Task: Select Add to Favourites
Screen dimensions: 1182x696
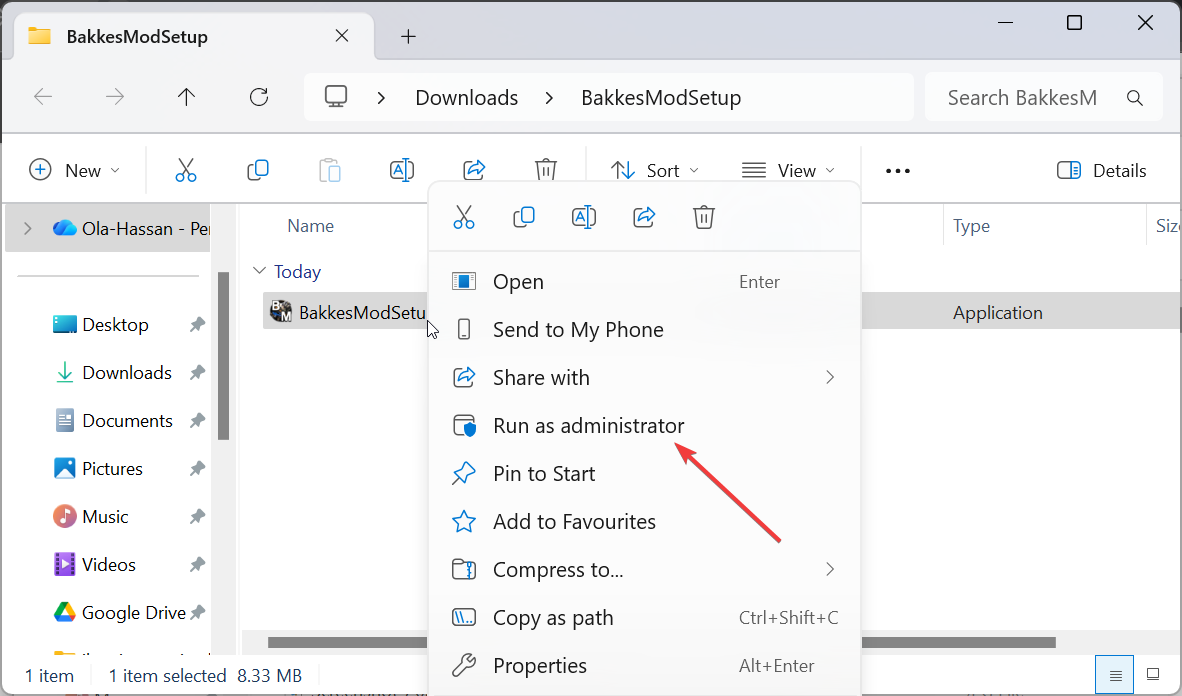Action: pyautogui.click(x=644, y=522)
